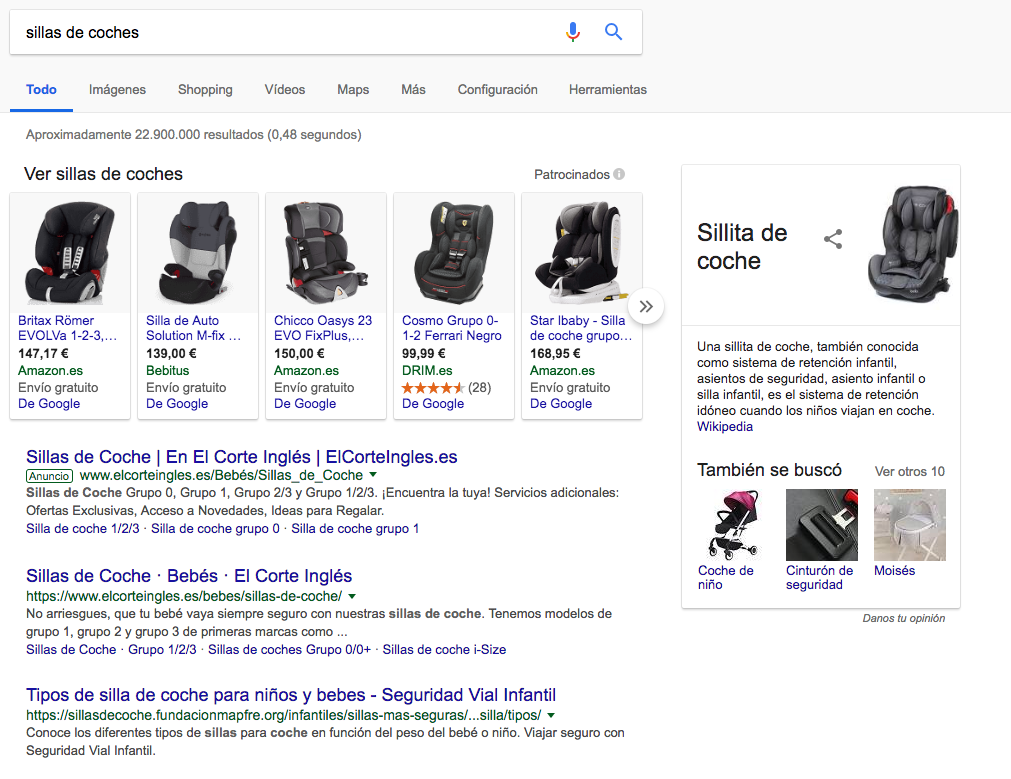Click the microphone voice search icon
Viewport: 1011px width, 779px height.
pos(572,32)
